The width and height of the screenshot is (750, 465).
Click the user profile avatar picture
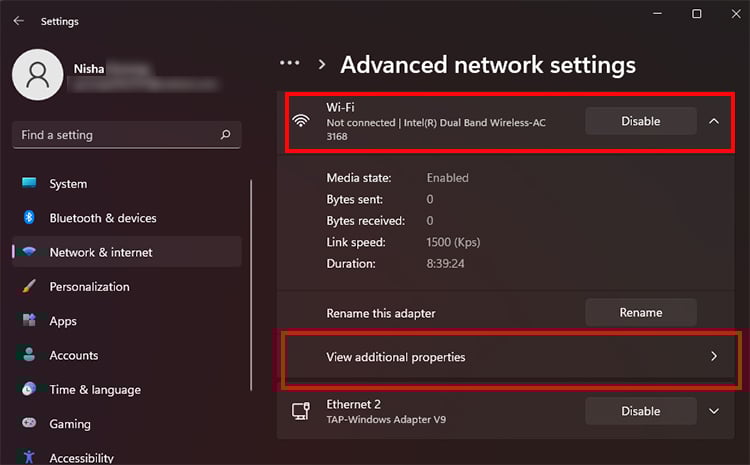point(37,76)
